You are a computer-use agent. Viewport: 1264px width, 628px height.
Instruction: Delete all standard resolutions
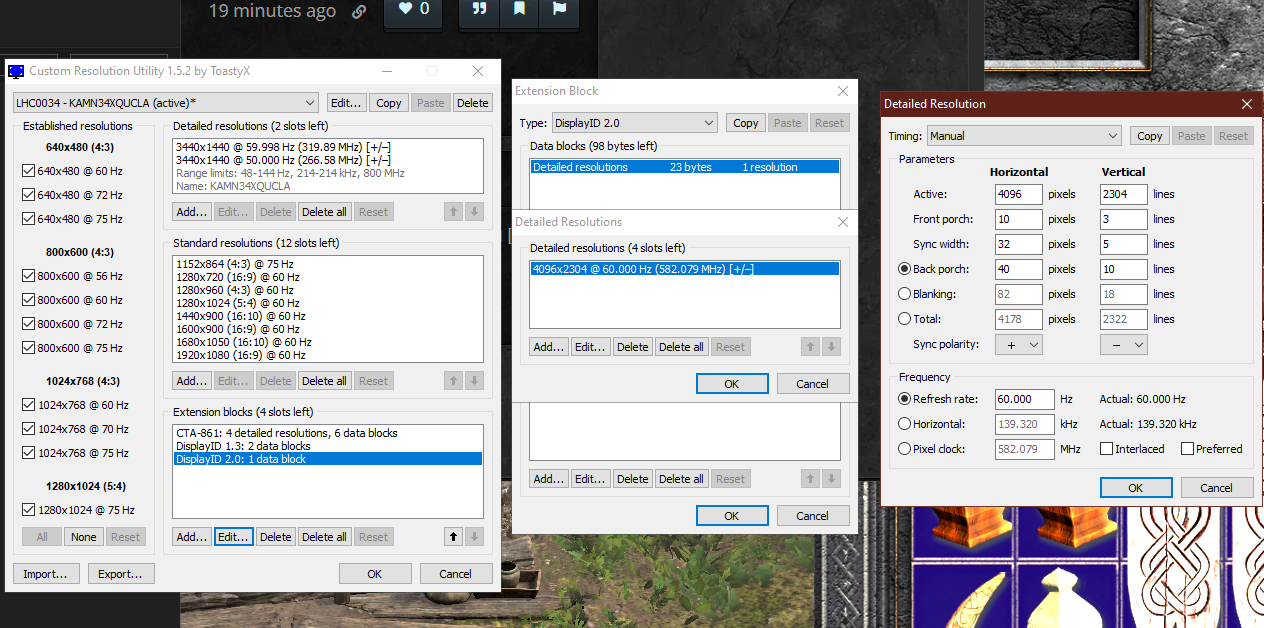[x=324, y=380]
